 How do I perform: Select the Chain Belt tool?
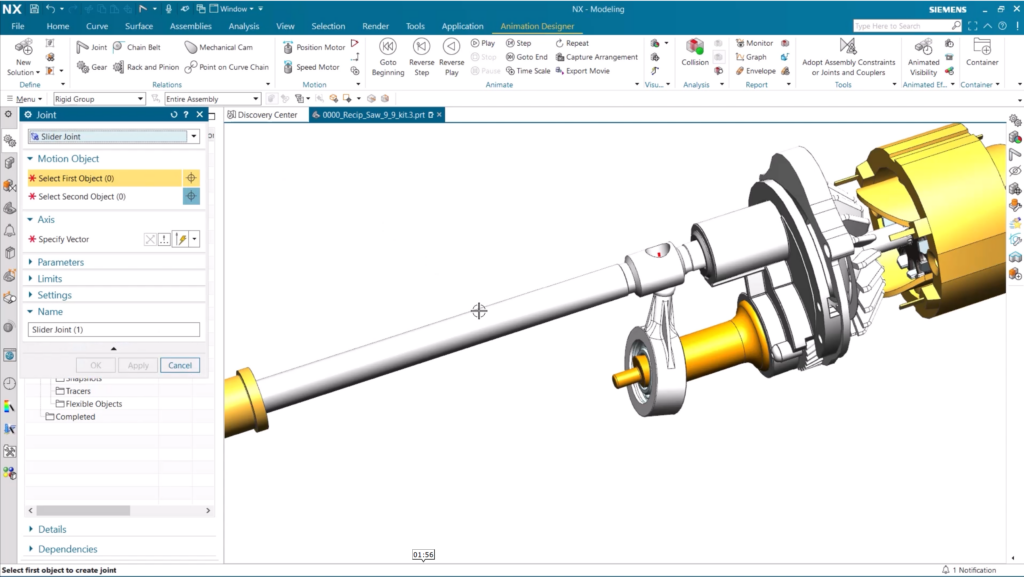point(118,47)
